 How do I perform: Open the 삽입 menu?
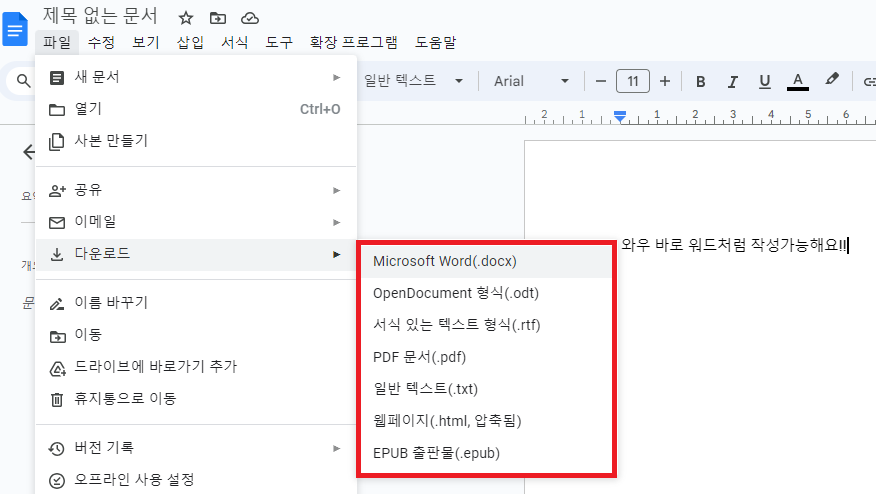click(190, 42)
